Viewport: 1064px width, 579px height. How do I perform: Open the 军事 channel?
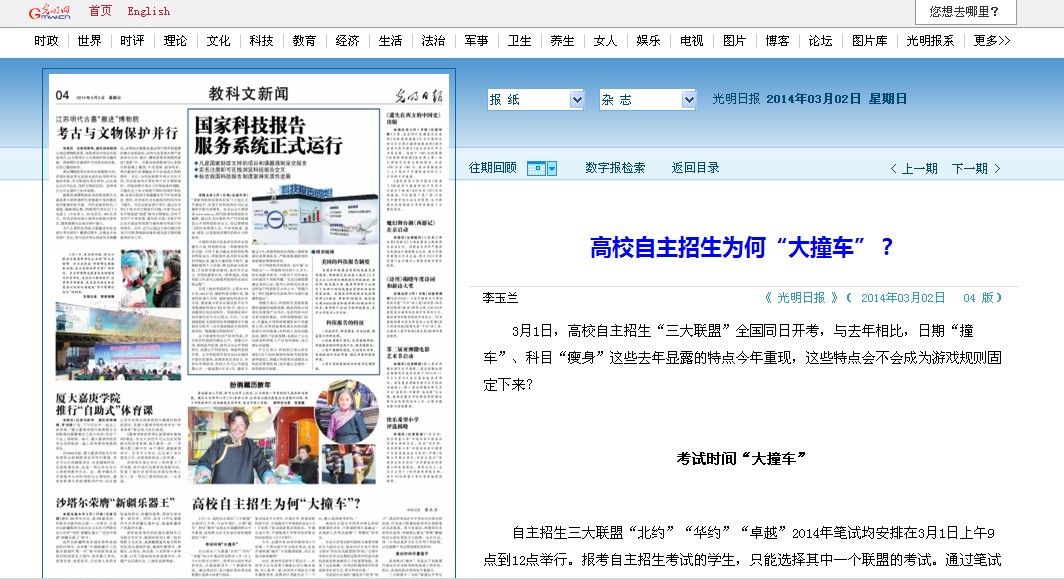[476, 41]
